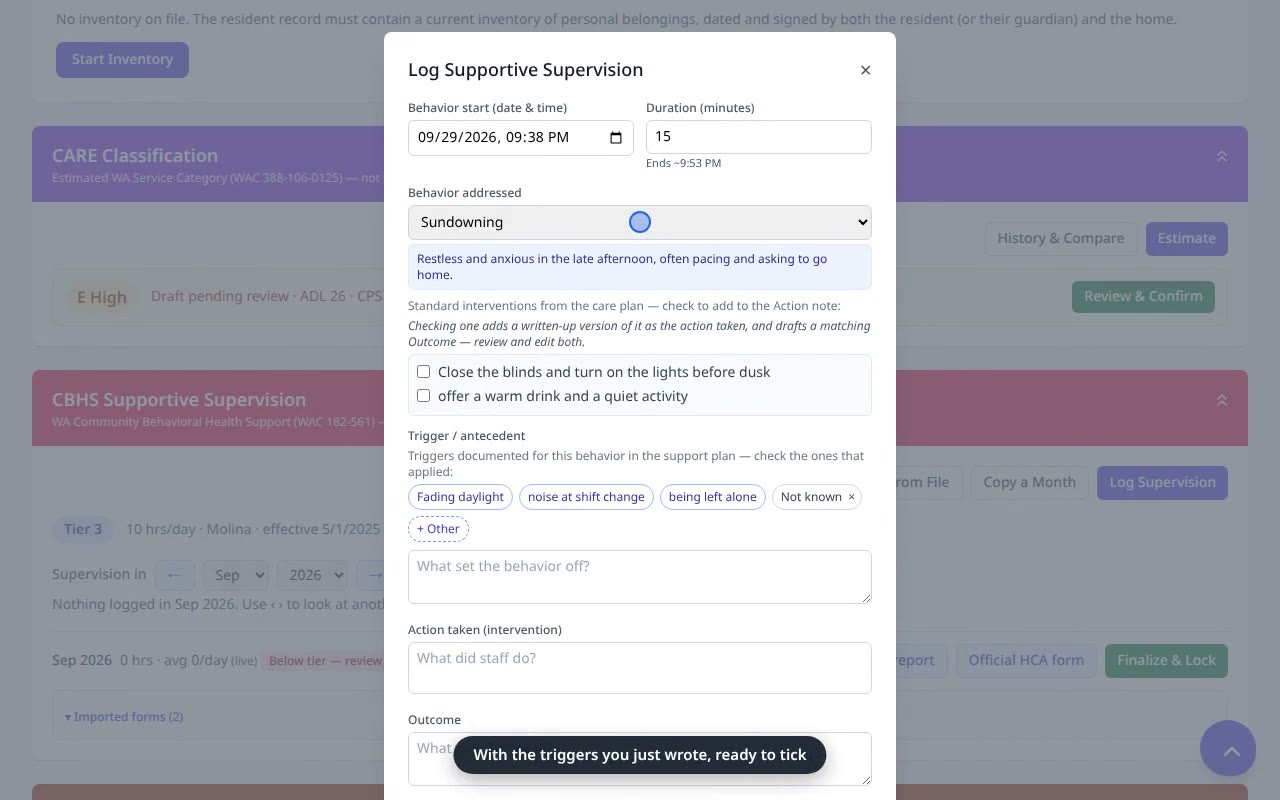This screenshot has height=800, width=1280.
Task: Click the "What did staff do?" action field
Action: [x=640, y=668]
